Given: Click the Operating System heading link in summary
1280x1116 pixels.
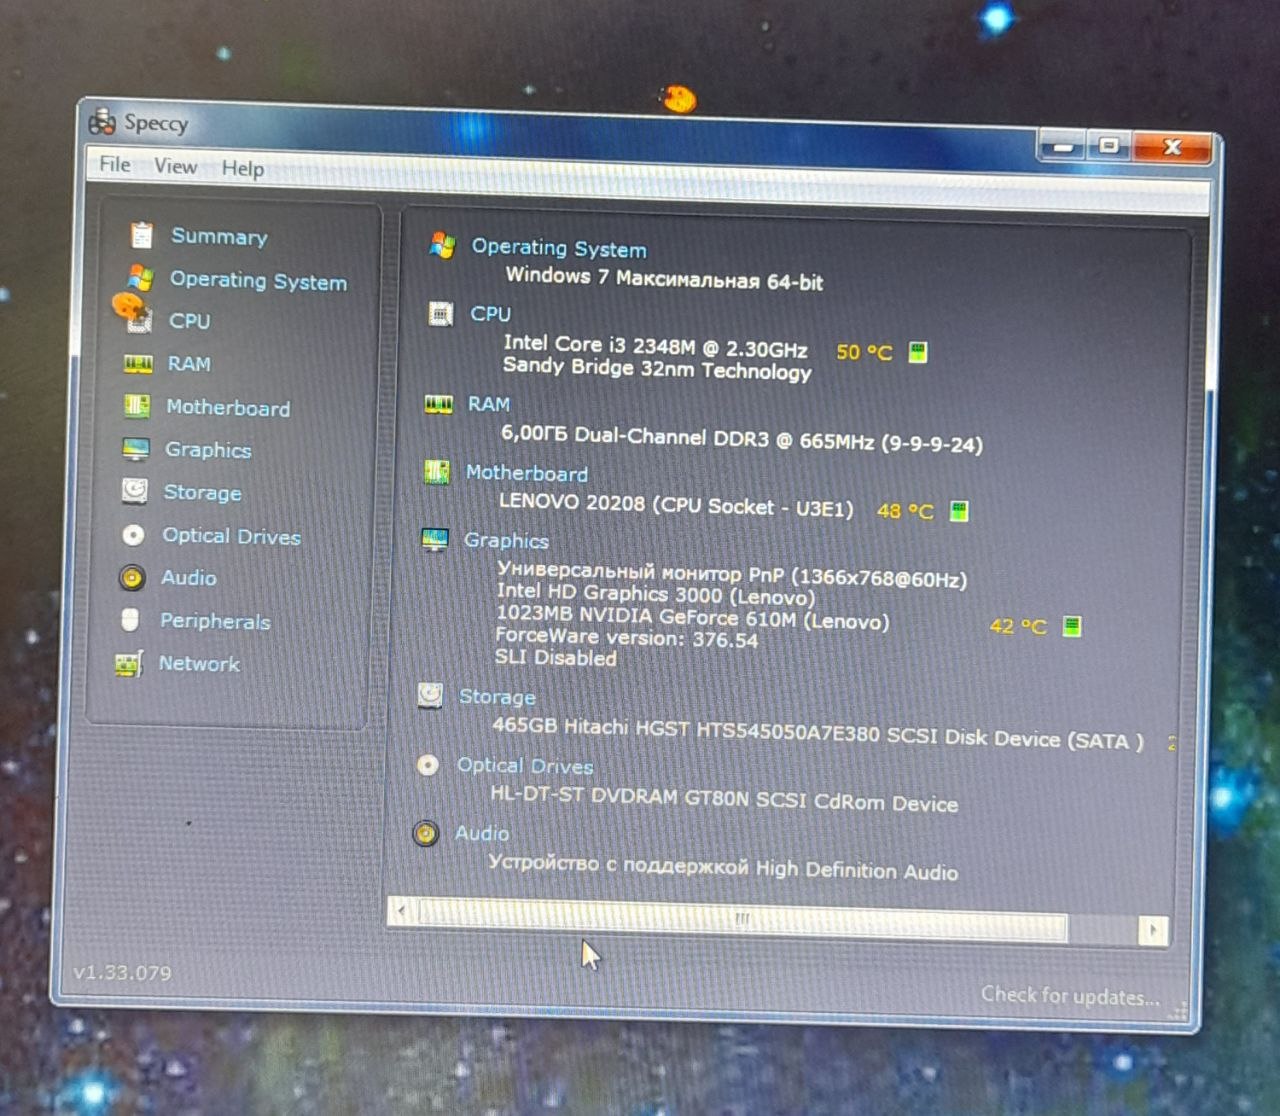Looking at the screenshot, I should (559, 248).
